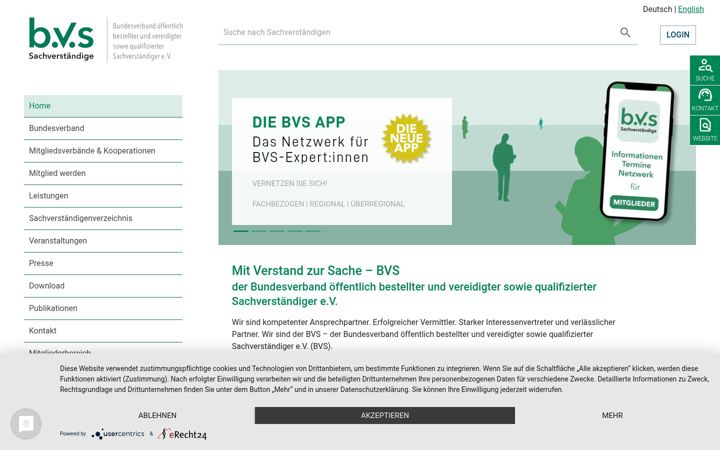
Task: Open the SUCHE side panel icon
Action: click(x=705, y=70)
